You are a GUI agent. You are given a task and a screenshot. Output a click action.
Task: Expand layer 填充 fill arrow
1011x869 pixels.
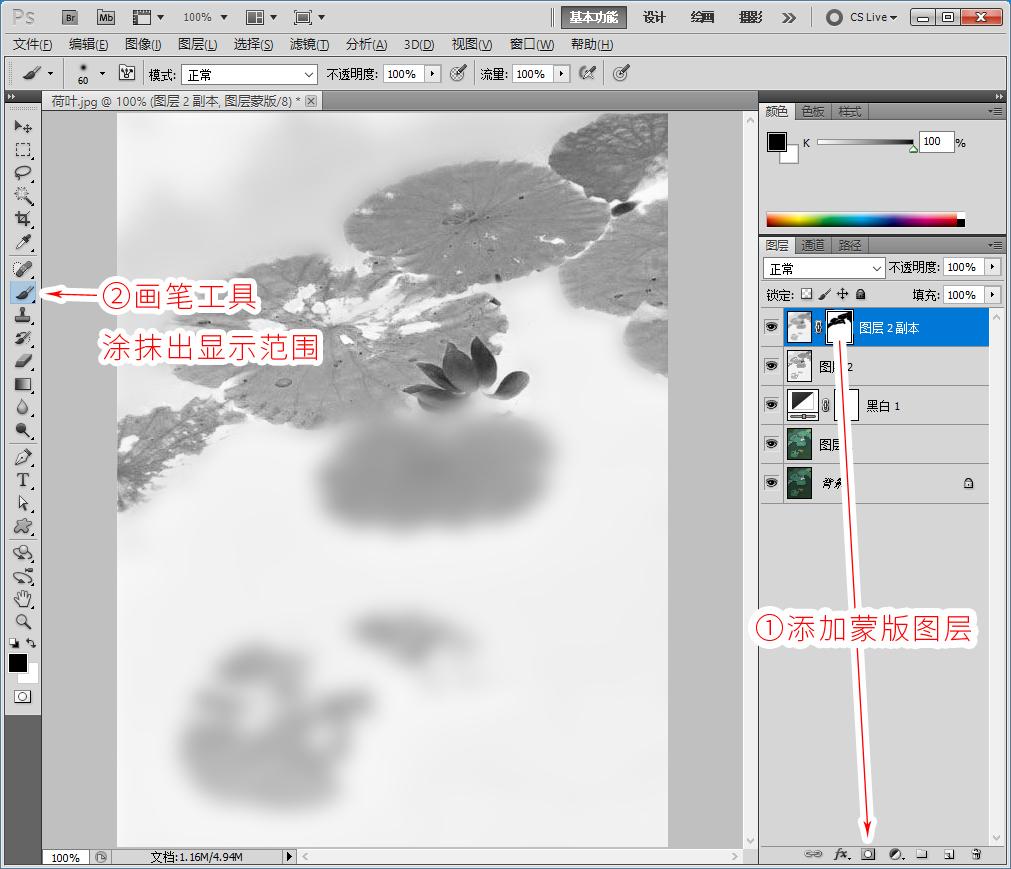point(992,295)
